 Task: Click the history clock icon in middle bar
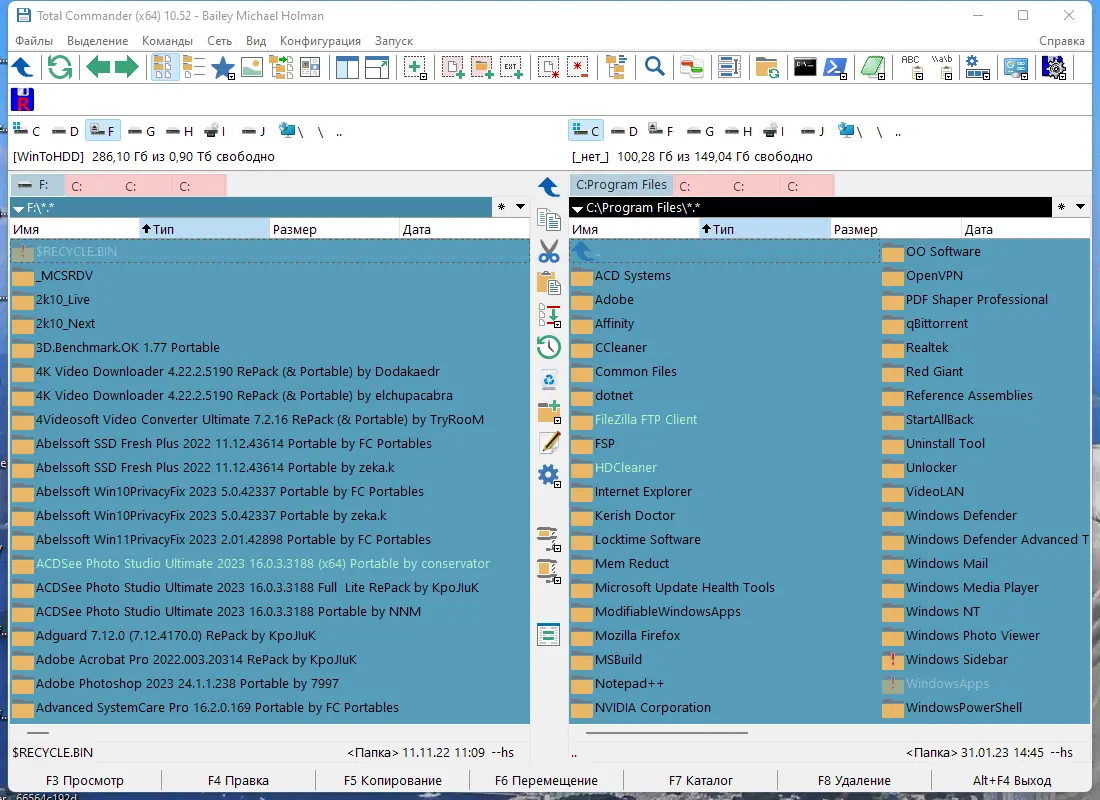pos(549,347)
